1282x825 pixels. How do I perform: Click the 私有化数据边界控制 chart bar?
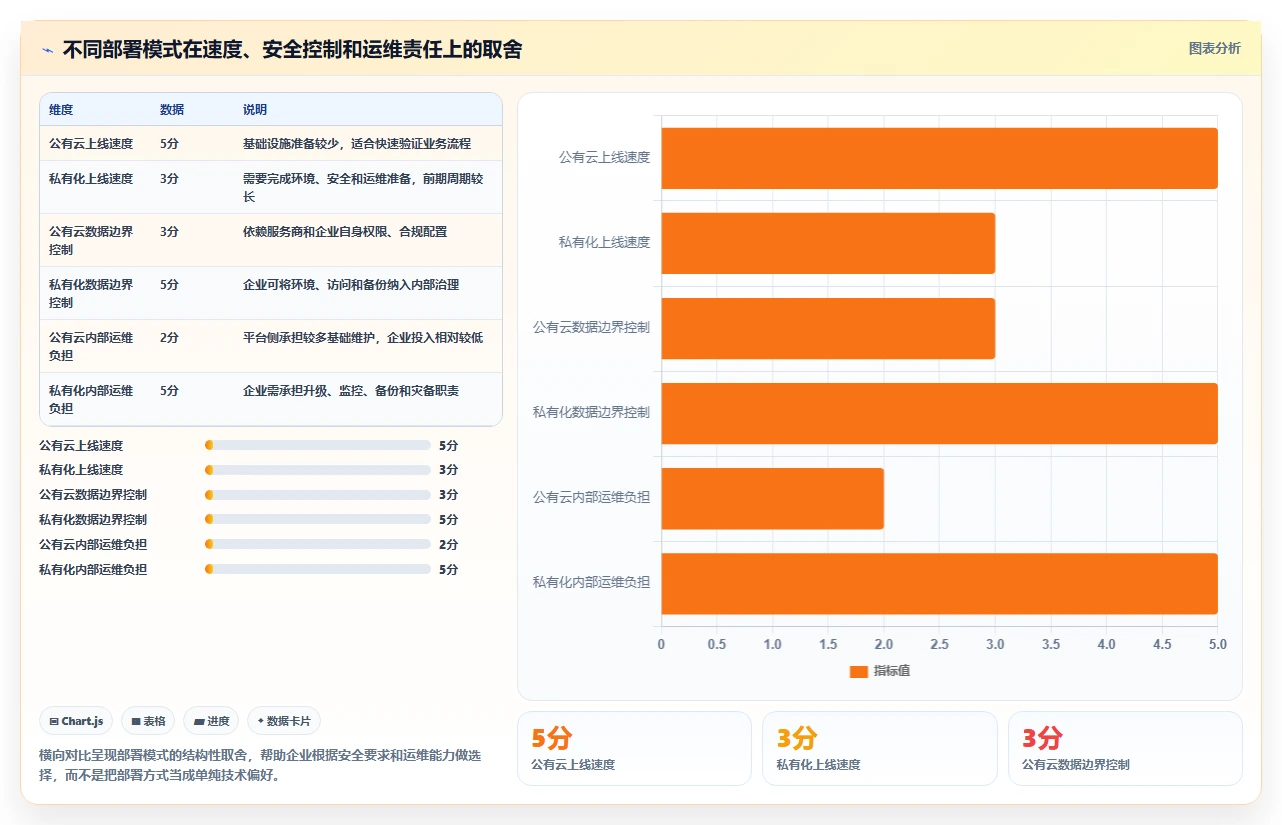pyautogui.click(x=939, y=413)
